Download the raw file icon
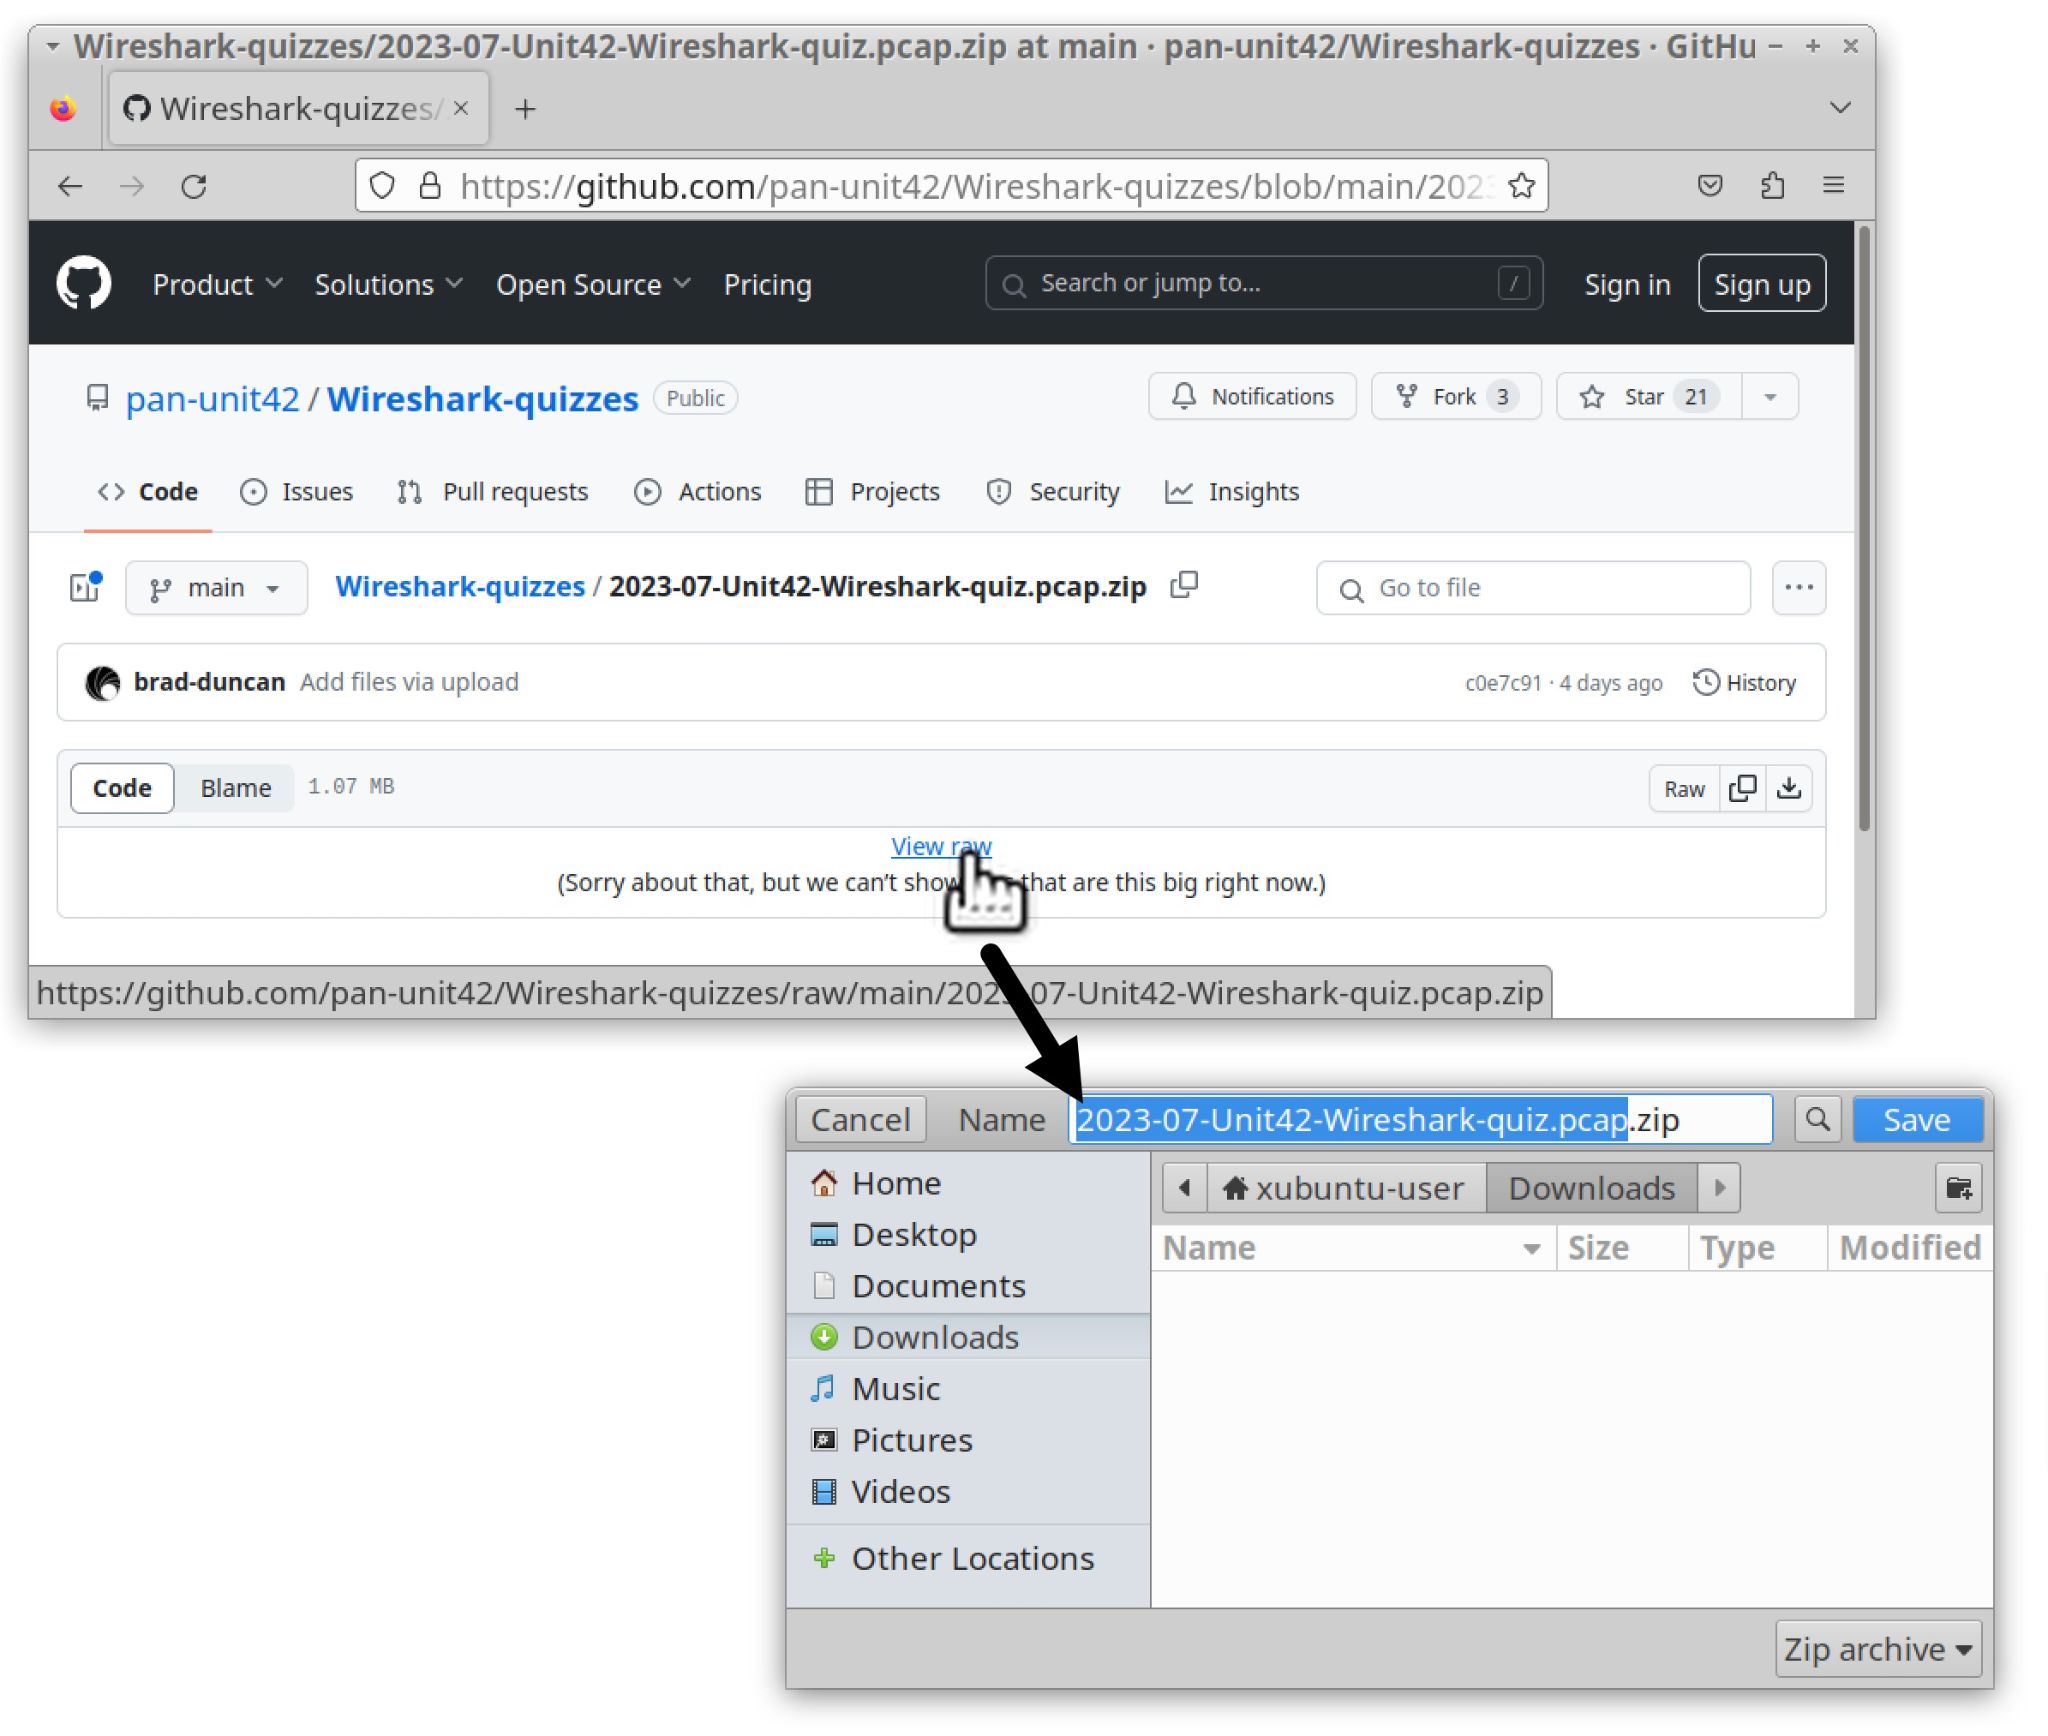The width and height of the screenshot is (2048, 1736). click(x=1789, y=789)
